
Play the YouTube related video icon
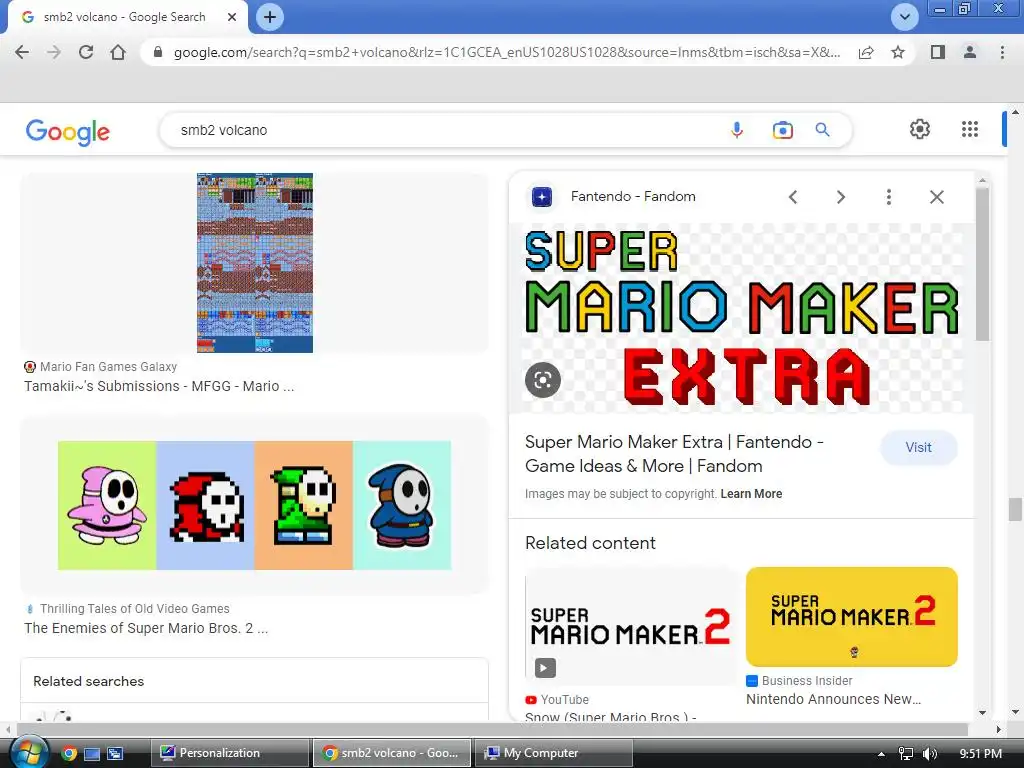pos(545,667)
